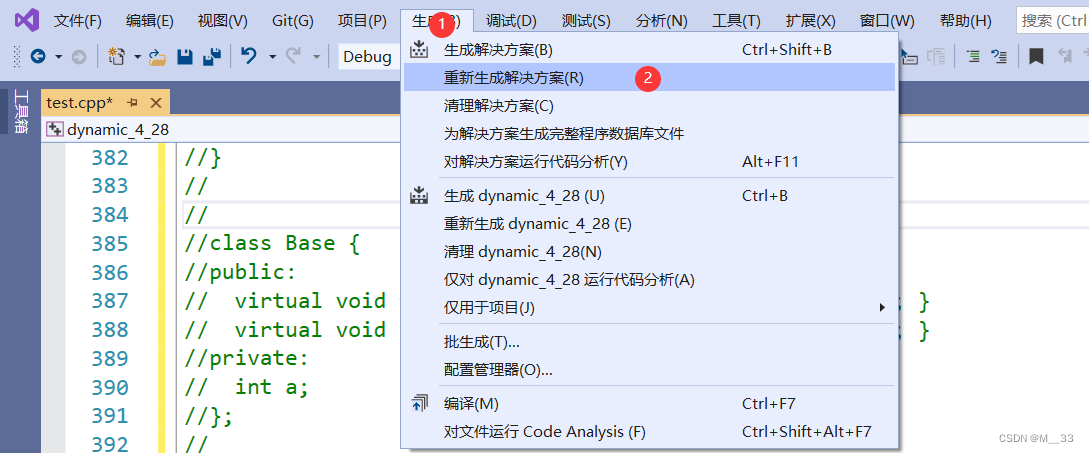The height and width of the screenshot is (453, 1089).
Task: Click the Undo arrow icon
Action: (249, 56)
